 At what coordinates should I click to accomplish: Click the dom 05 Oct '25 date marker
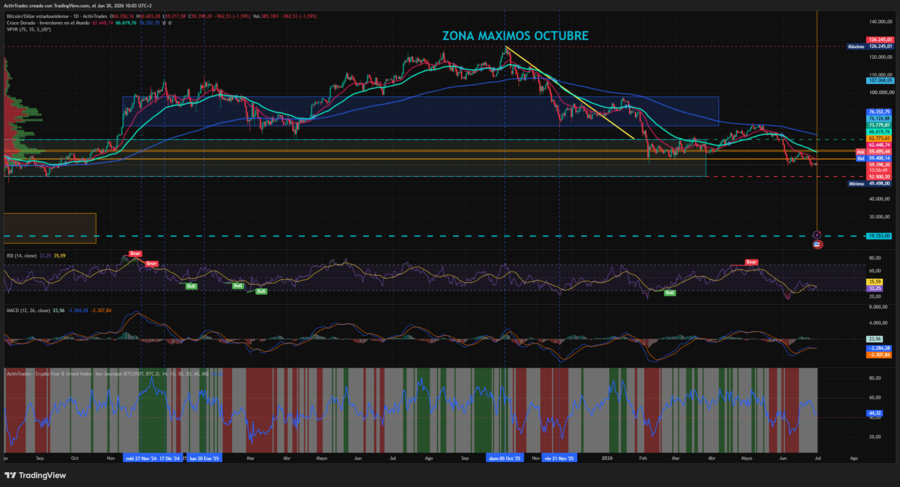pos(505,458)
